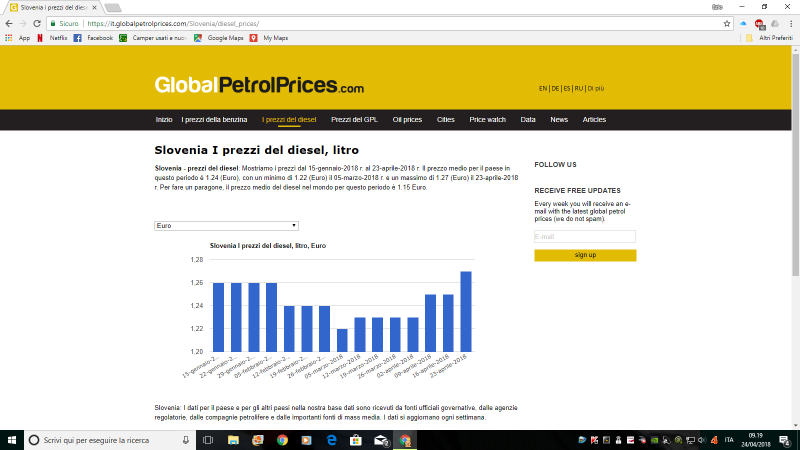Click the blue cloud extension icon
The width and height of the screenshot is (800, 450).
click(743, 23)
